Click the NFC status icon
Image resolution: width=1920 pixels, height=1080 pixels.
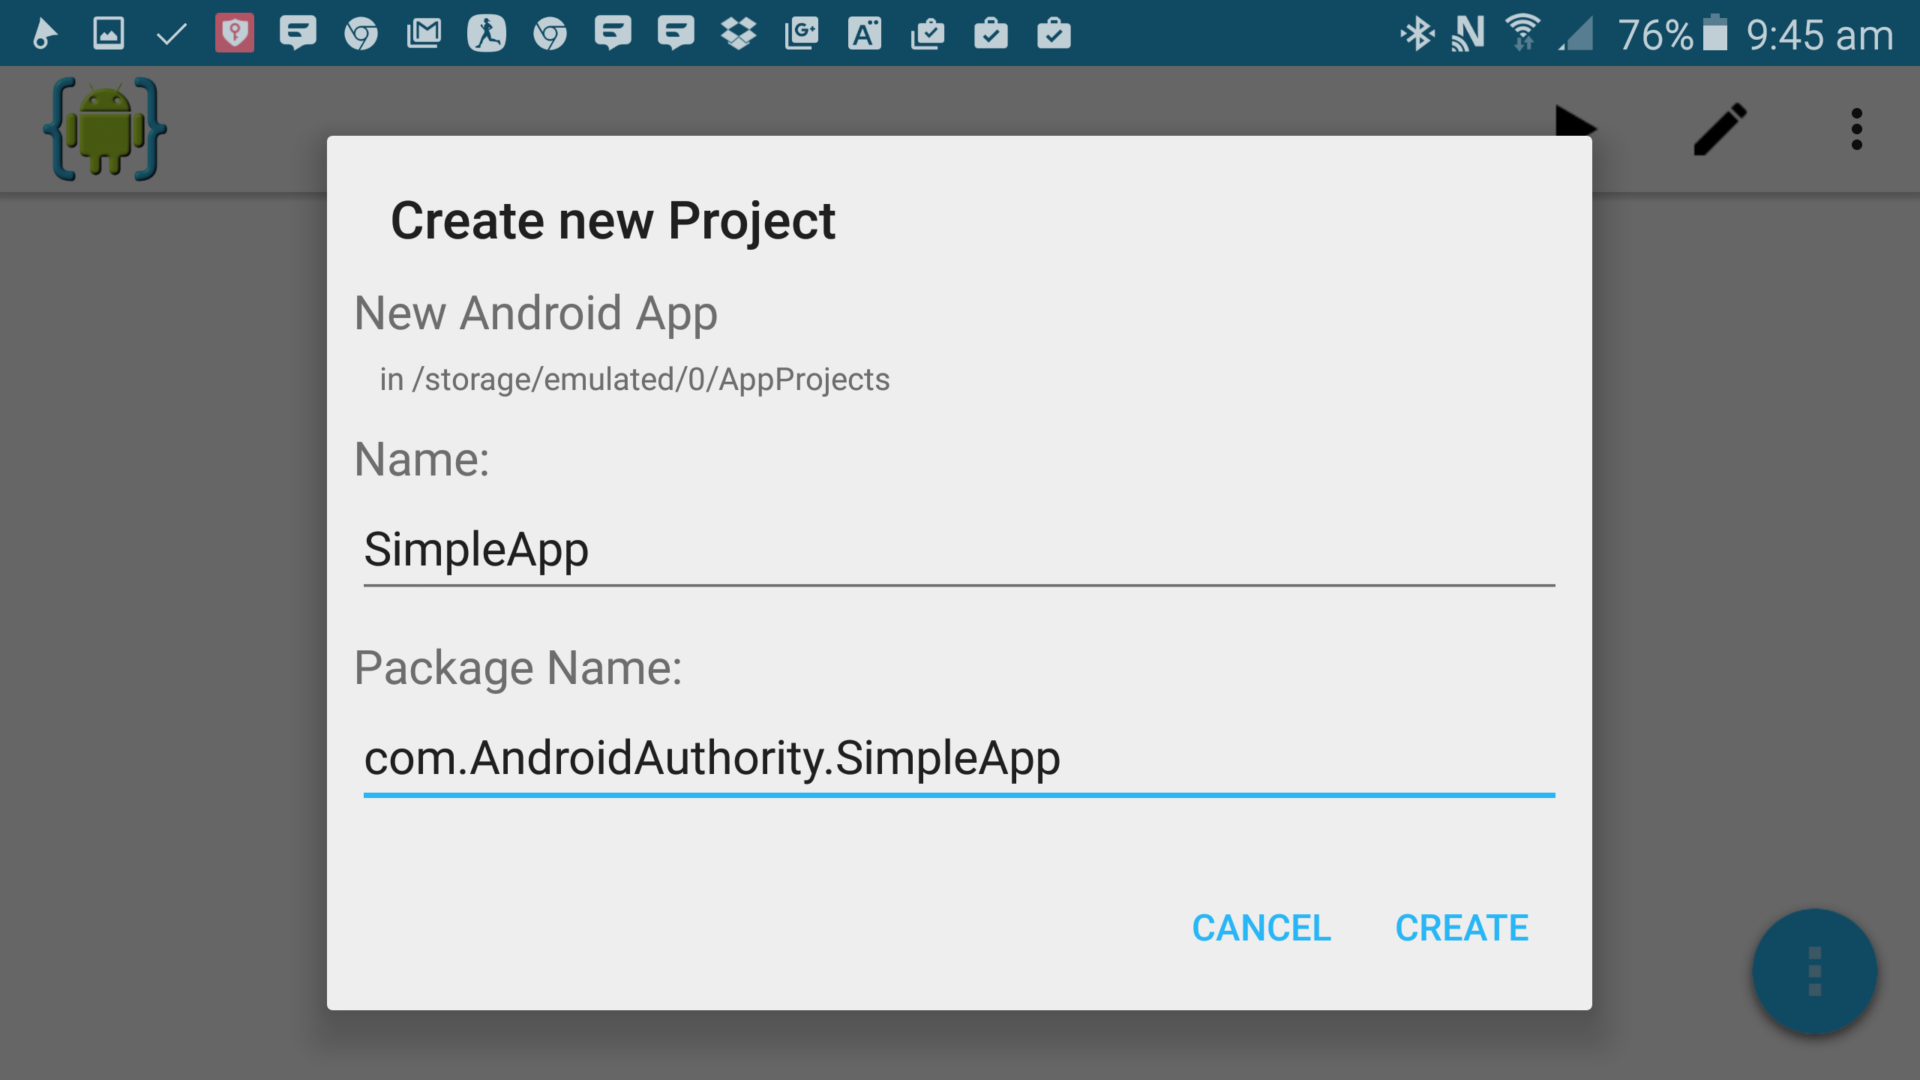point(1468,33)
